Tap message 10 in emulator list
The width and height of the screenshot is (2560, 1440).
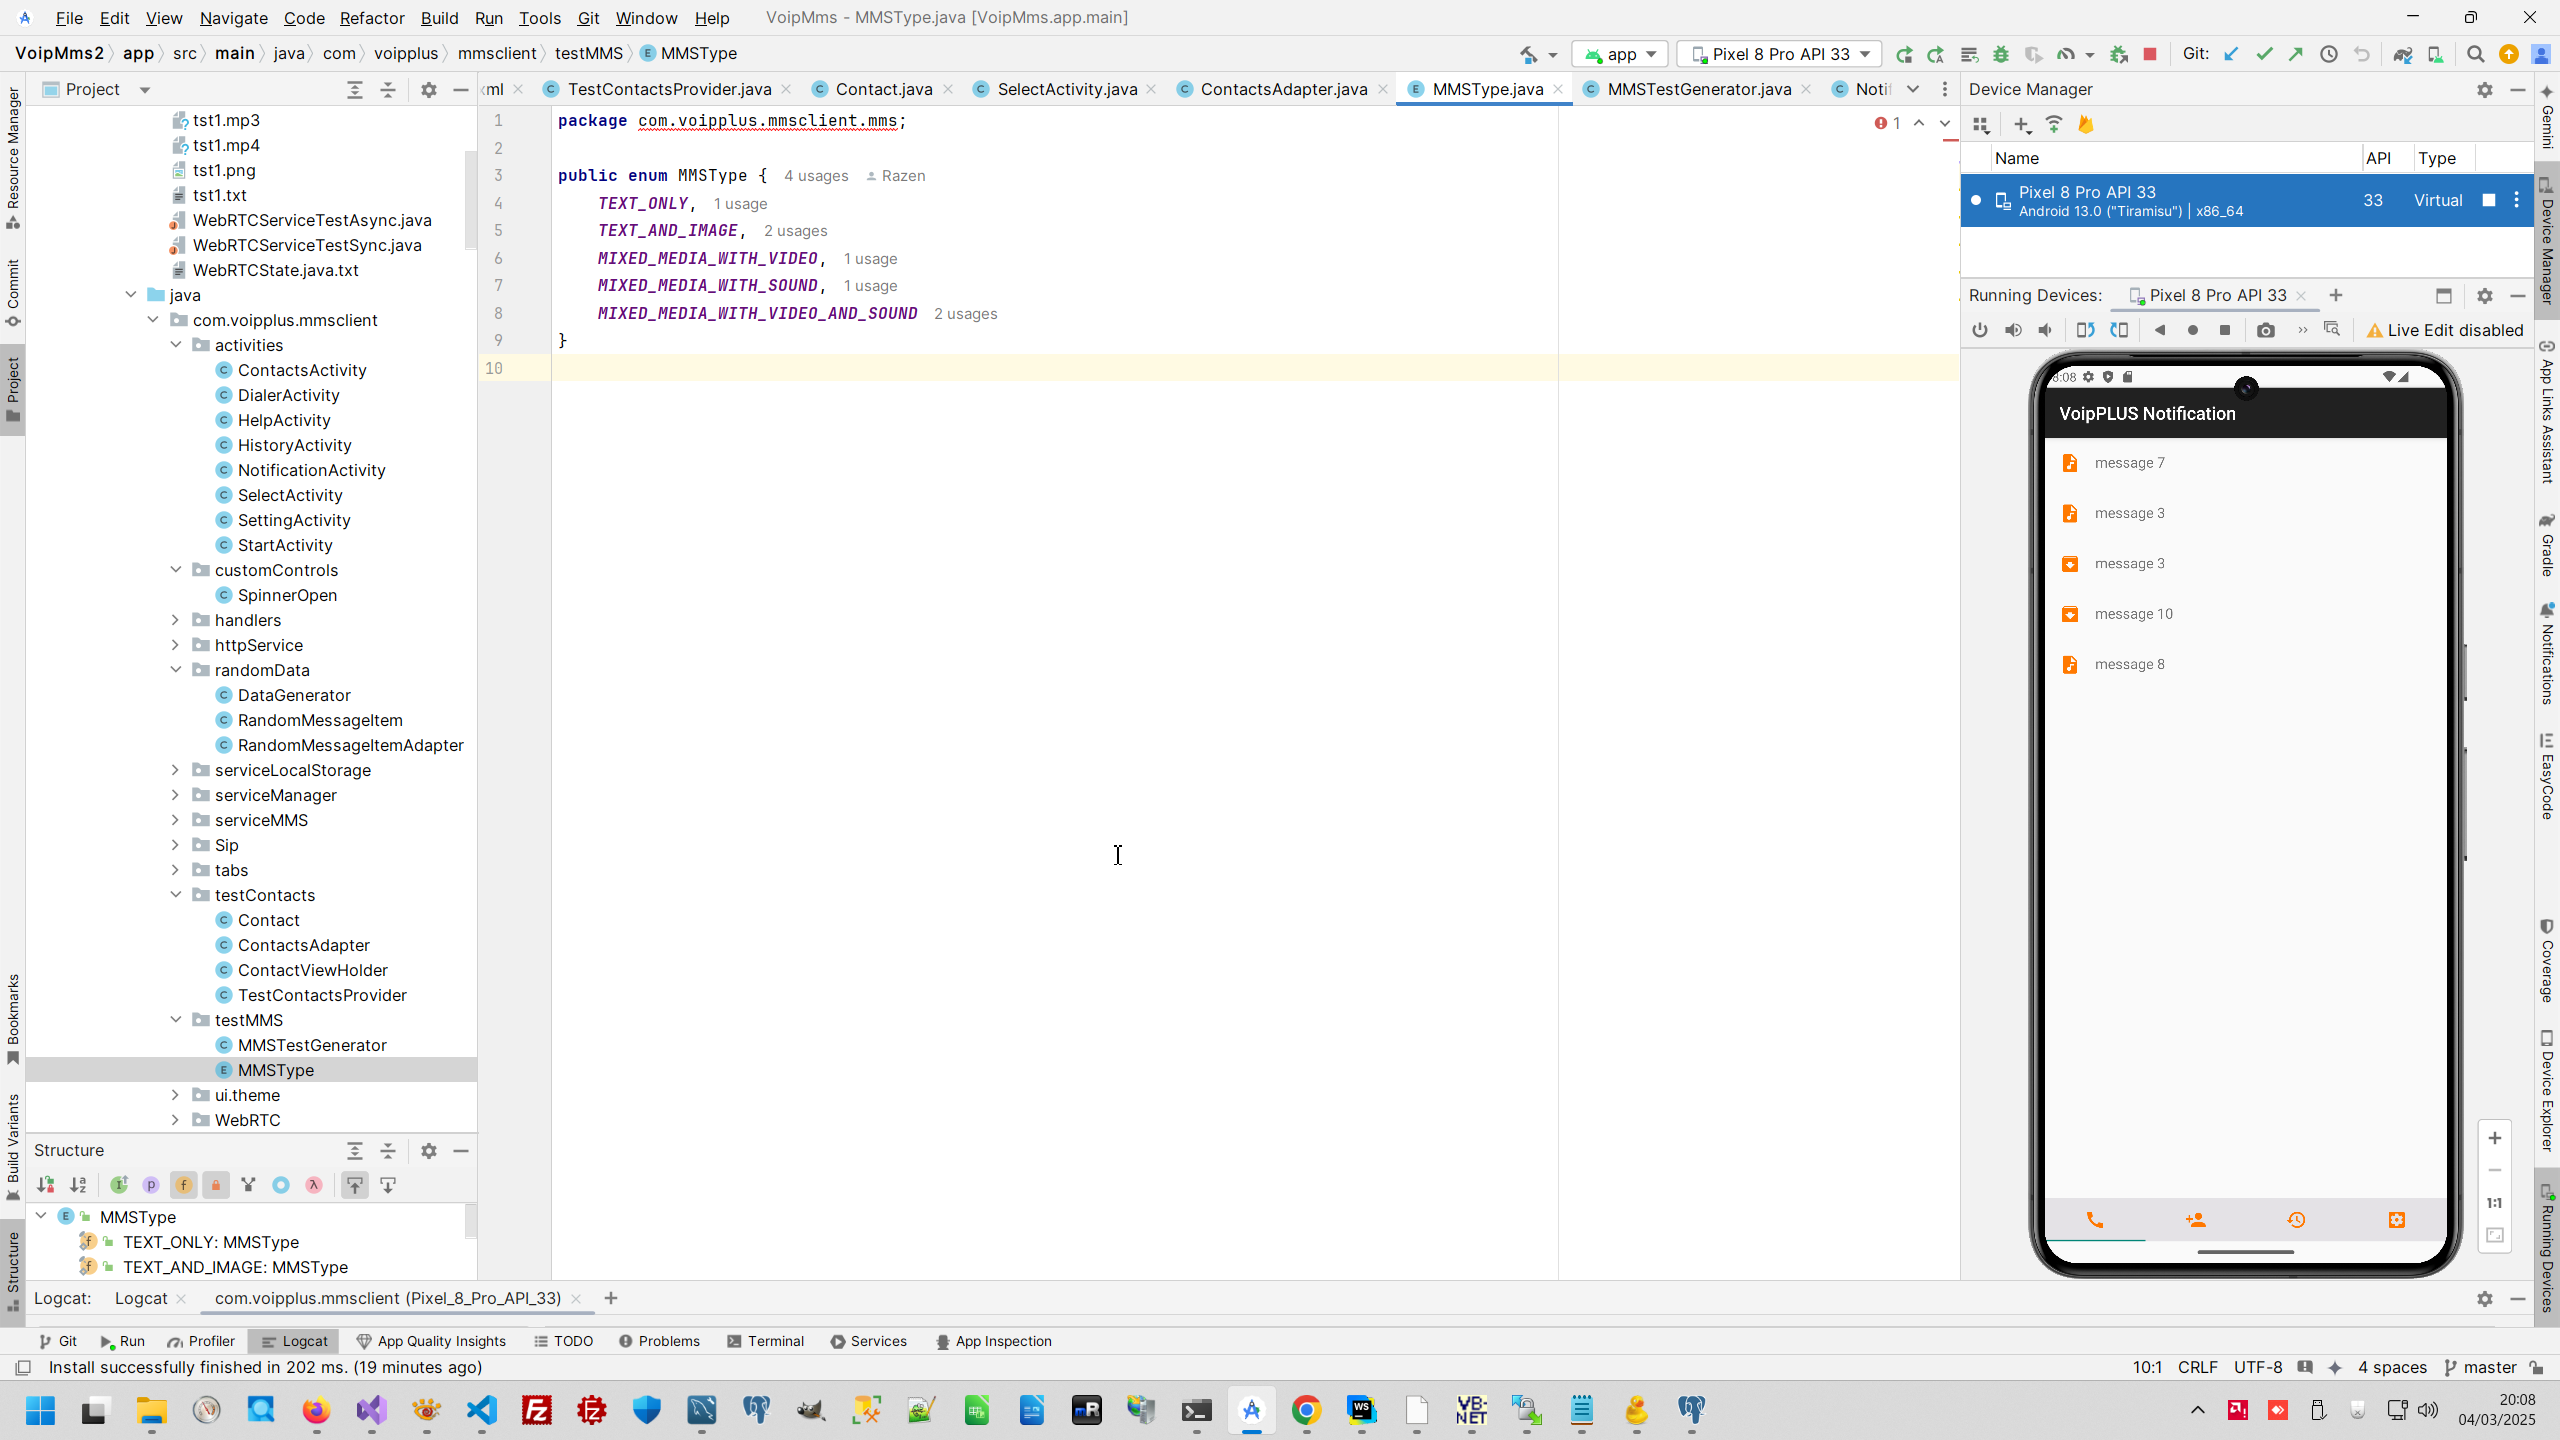[2133, 614]
